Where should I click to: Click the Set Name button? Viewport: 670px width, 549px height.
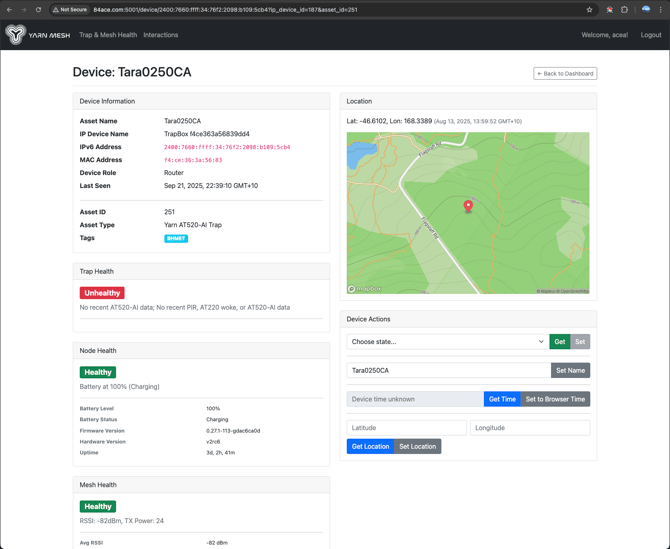pyautogui.click(x=570, y=370)
